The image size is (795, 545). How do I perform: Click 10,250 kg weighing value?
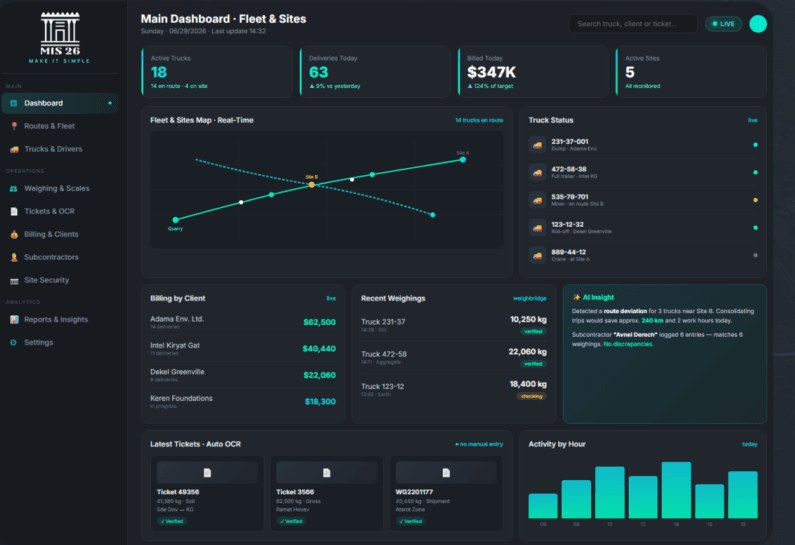tap(528, 319)
